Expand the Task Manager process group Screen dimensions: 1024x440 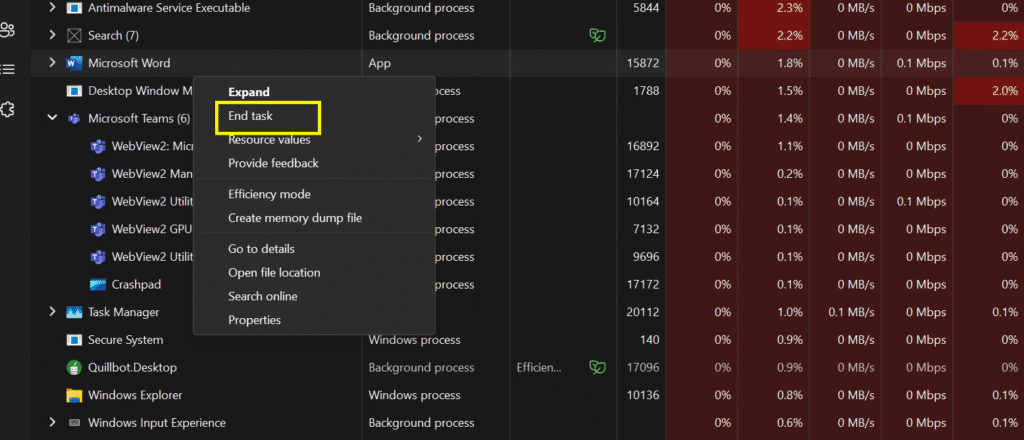52,312
